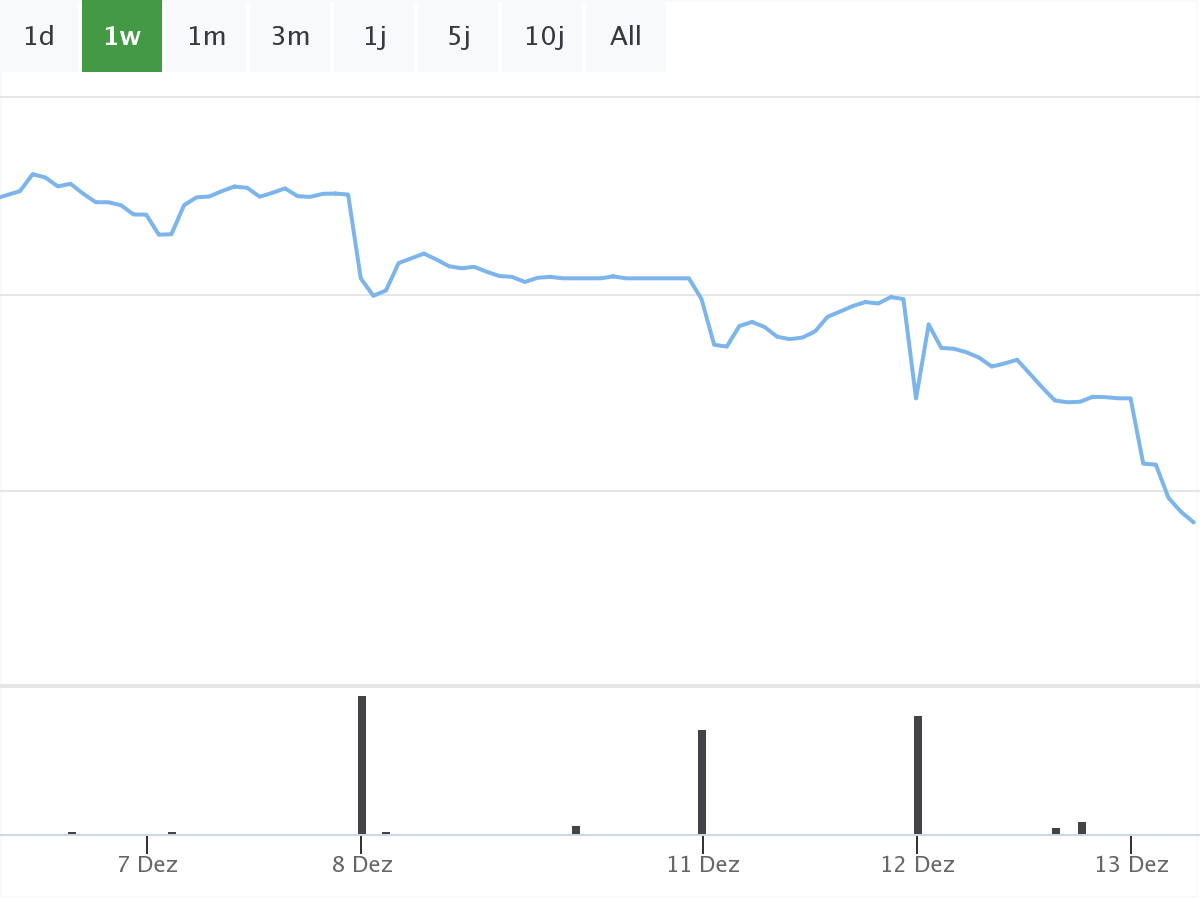1200x900 pixels.
Task: Click the tallest volume bar at 8 Dez
Action: pyautogui.click(x=362, y=765)
